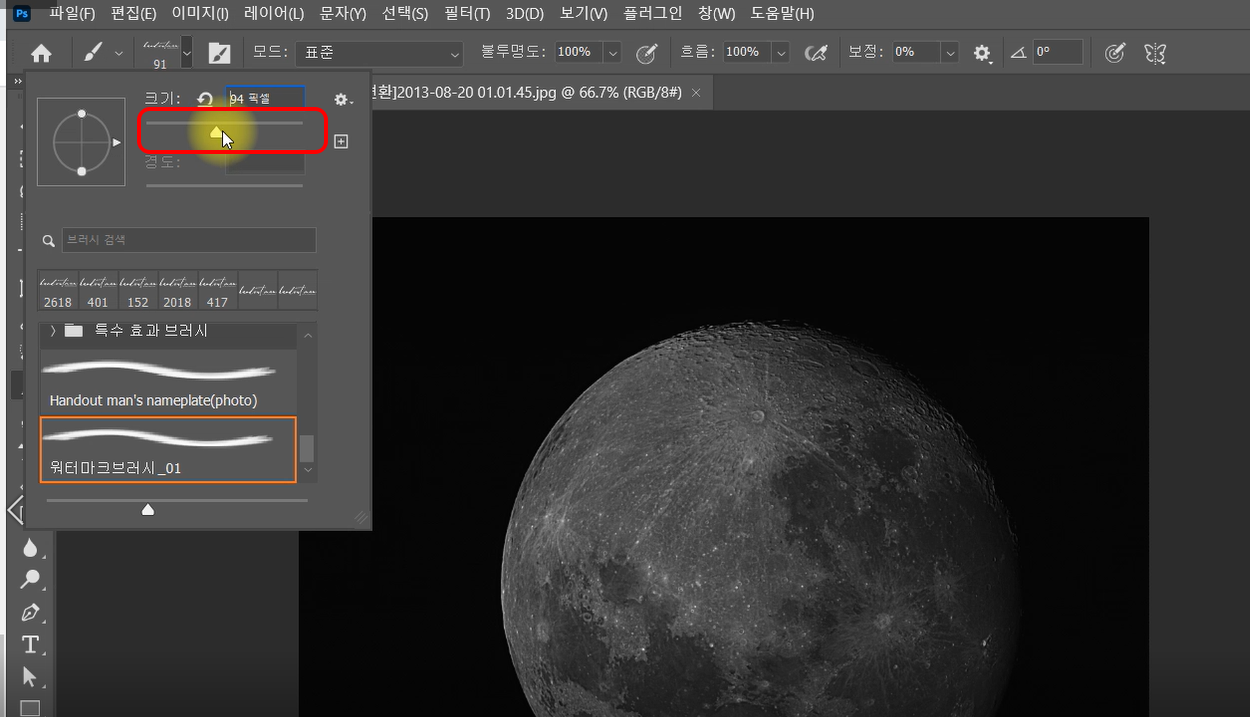Image resolution: width=1250 pixels, height=717 pixels.
Task: Select recent brush labeled 2618
Action: pos(58,290)
